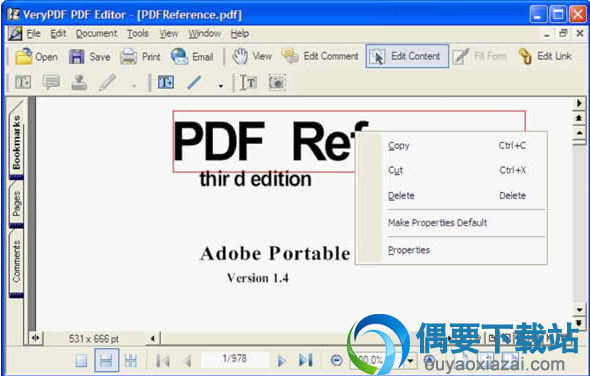Select the Edit Link chain icon
Image resolution: width=590 pixels, height=376 pixels.
click(525, 56)
